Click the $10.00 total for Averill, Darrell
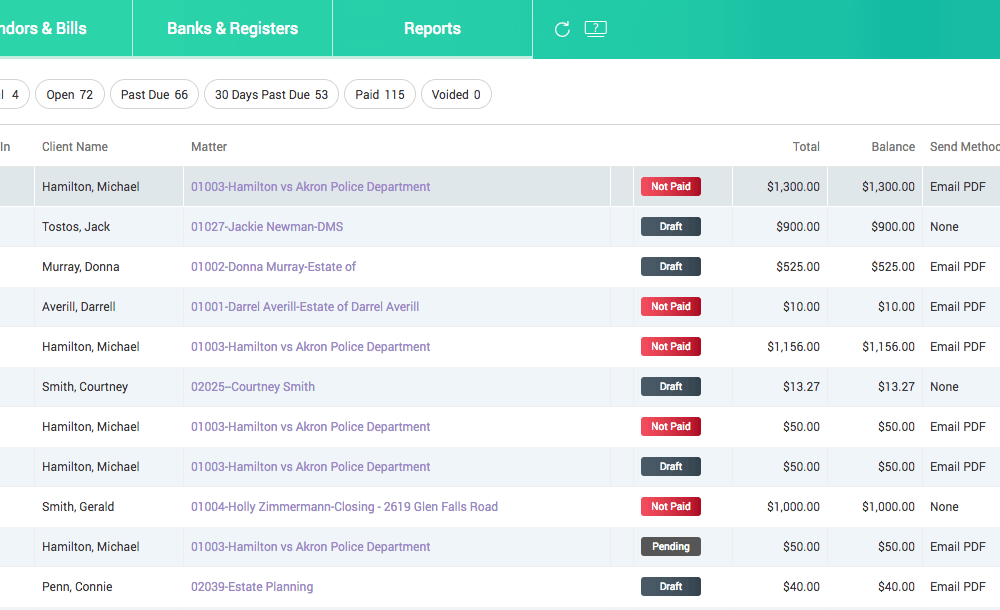 pyautogui.click(x=801, y=307)
